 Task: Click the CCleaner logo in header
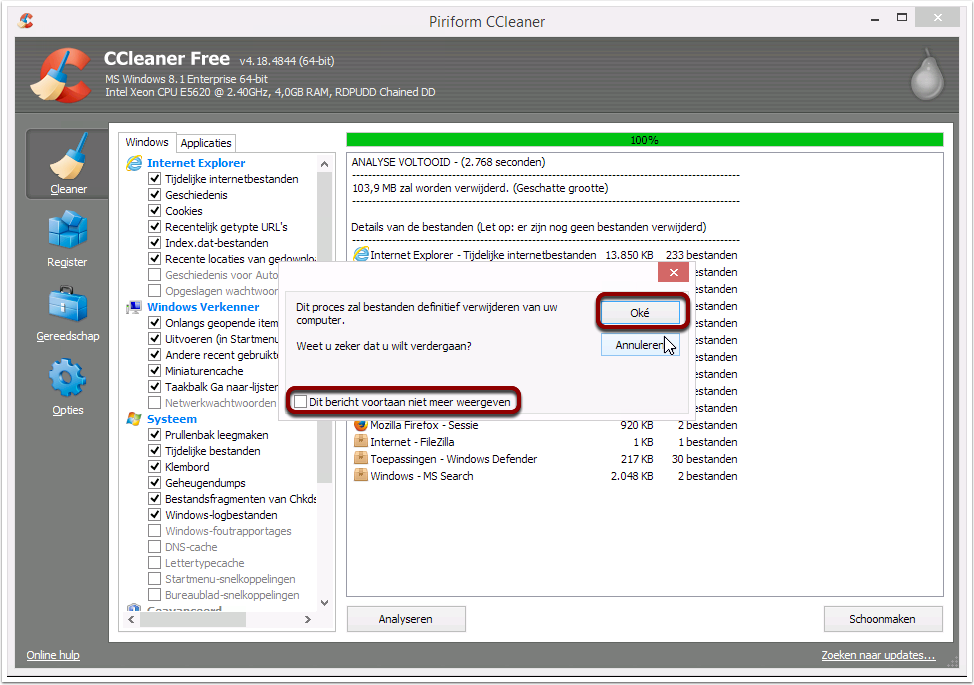click(x=61, y=75)
